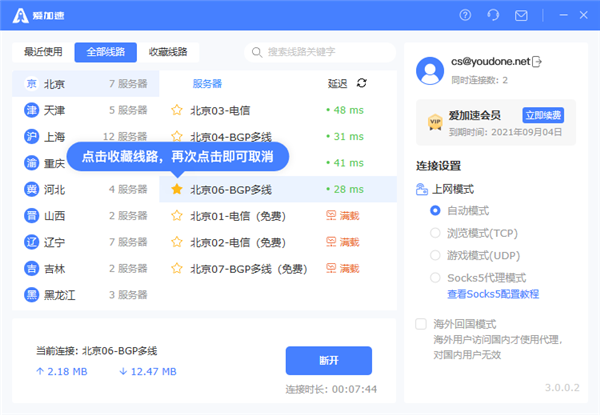Enable 海外回国模式 checkbox
600x415 pixels.
click(421, 324)
